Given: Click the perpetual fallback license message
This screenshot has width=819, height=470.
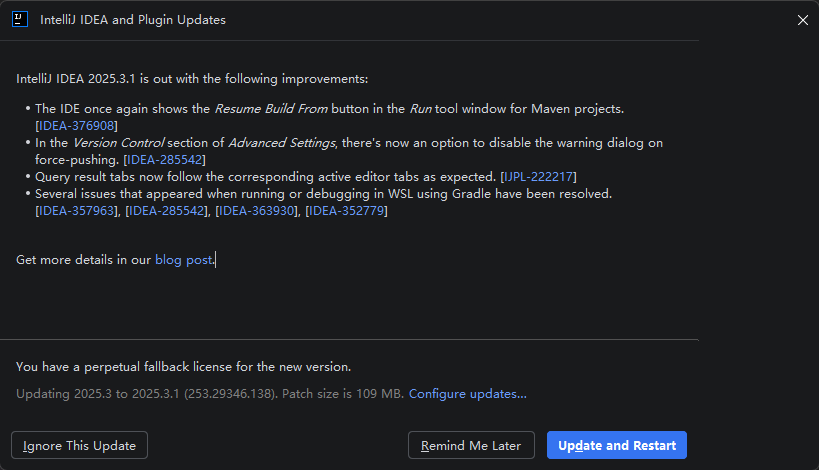Looking at the screenshot, I should point(183,367).
